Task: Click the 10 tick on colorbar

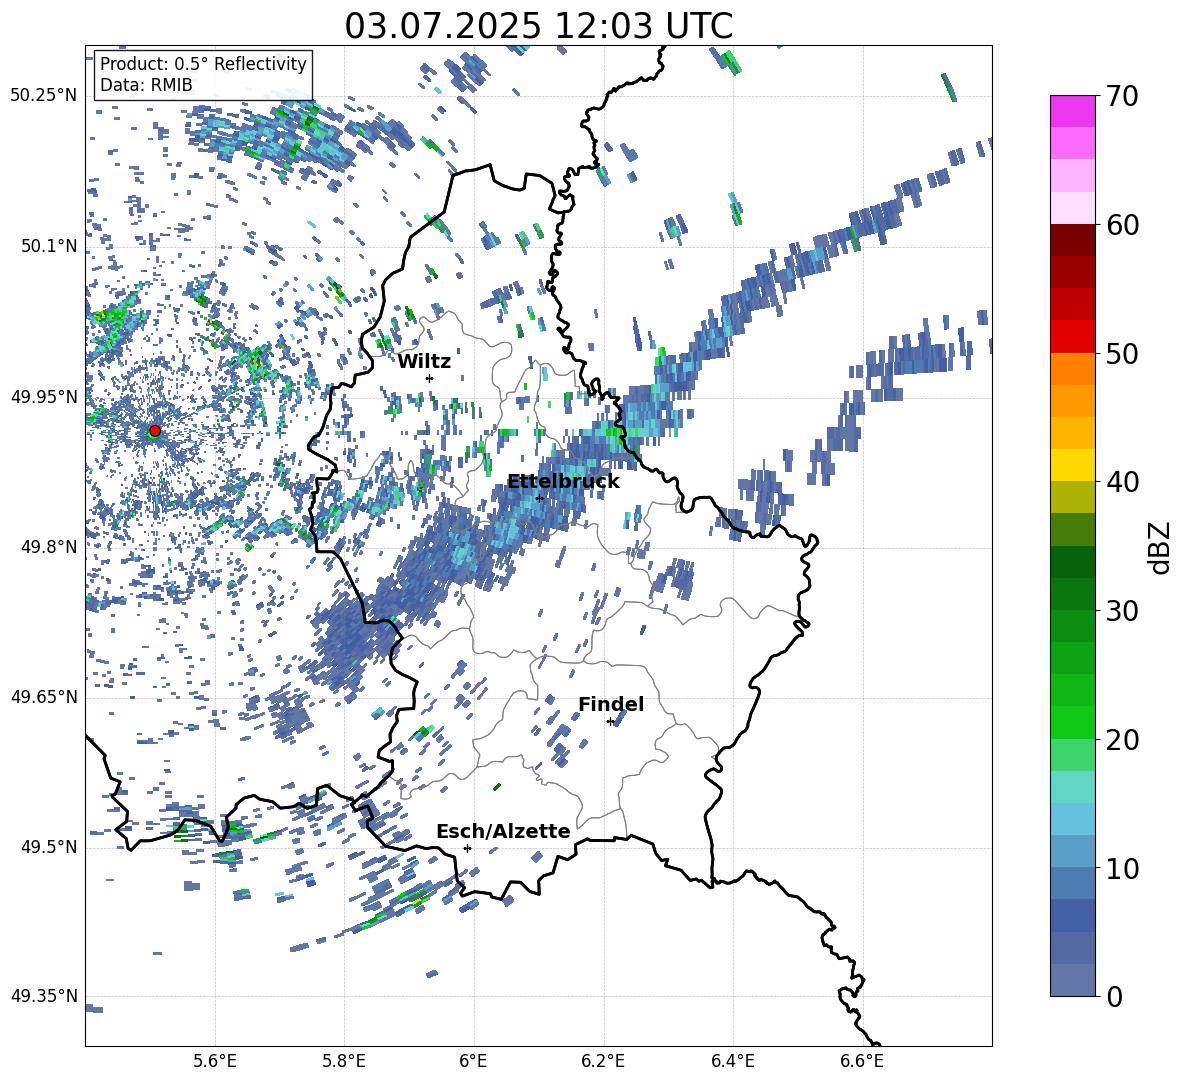Action: pyautogui.click(x=1122, y=868)
